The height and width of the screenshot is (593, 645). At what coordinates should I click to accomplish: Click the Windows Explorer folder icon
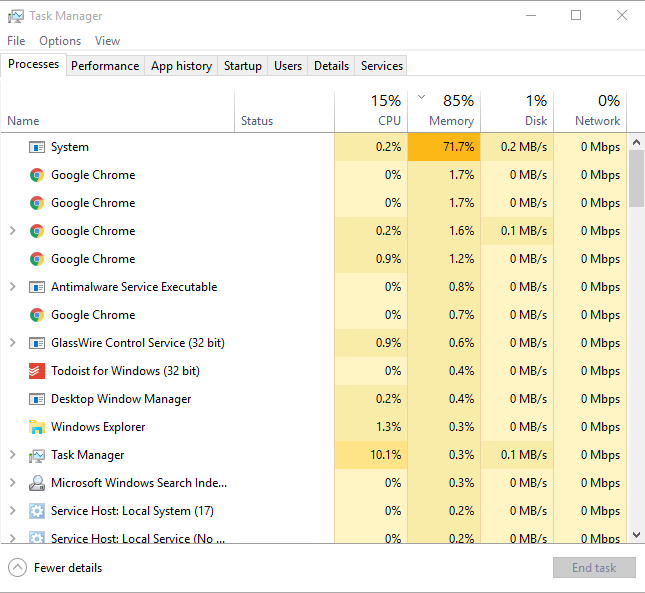pos(37,427)
